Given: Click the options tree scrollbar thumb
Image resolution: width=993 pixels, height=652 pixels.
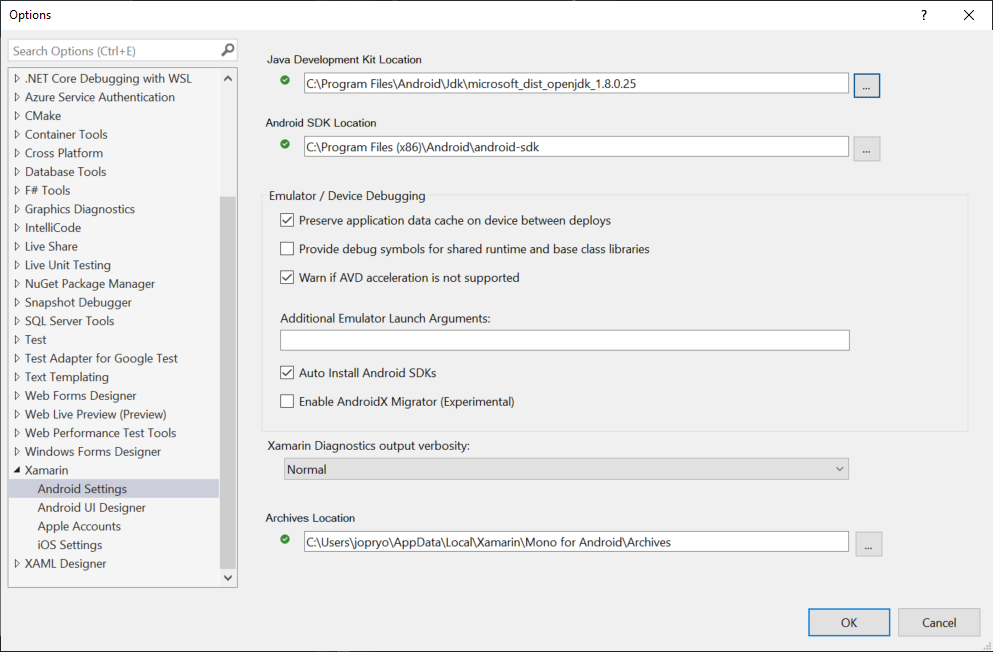Looking at the screenshot, I should pos(228,382).
